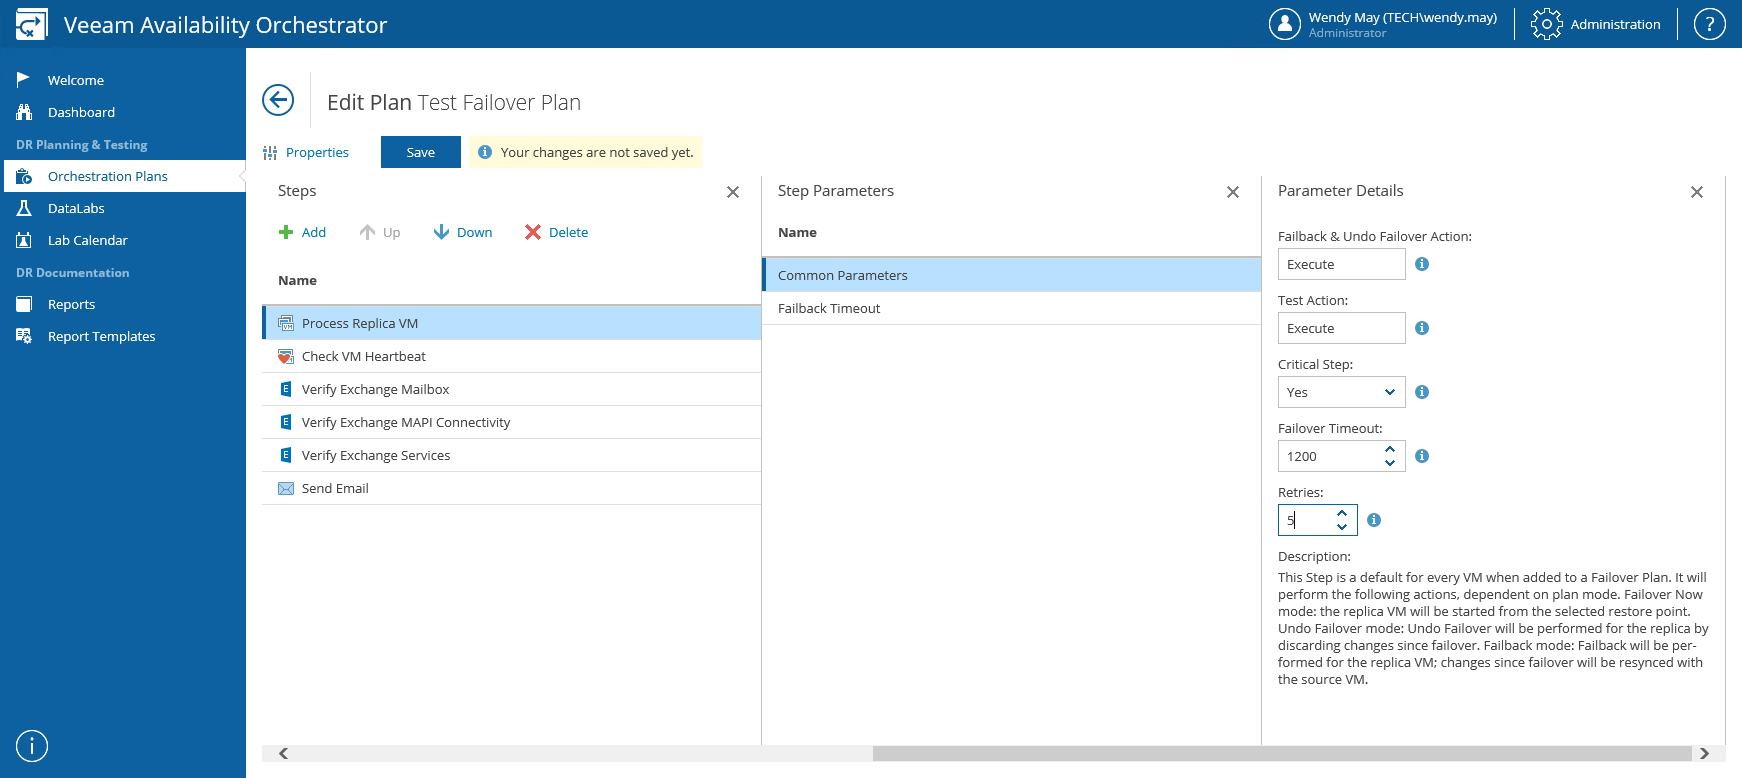1742x778 pixels.
Task: Open the Administration gear icon
Action: pos(1546,24)
